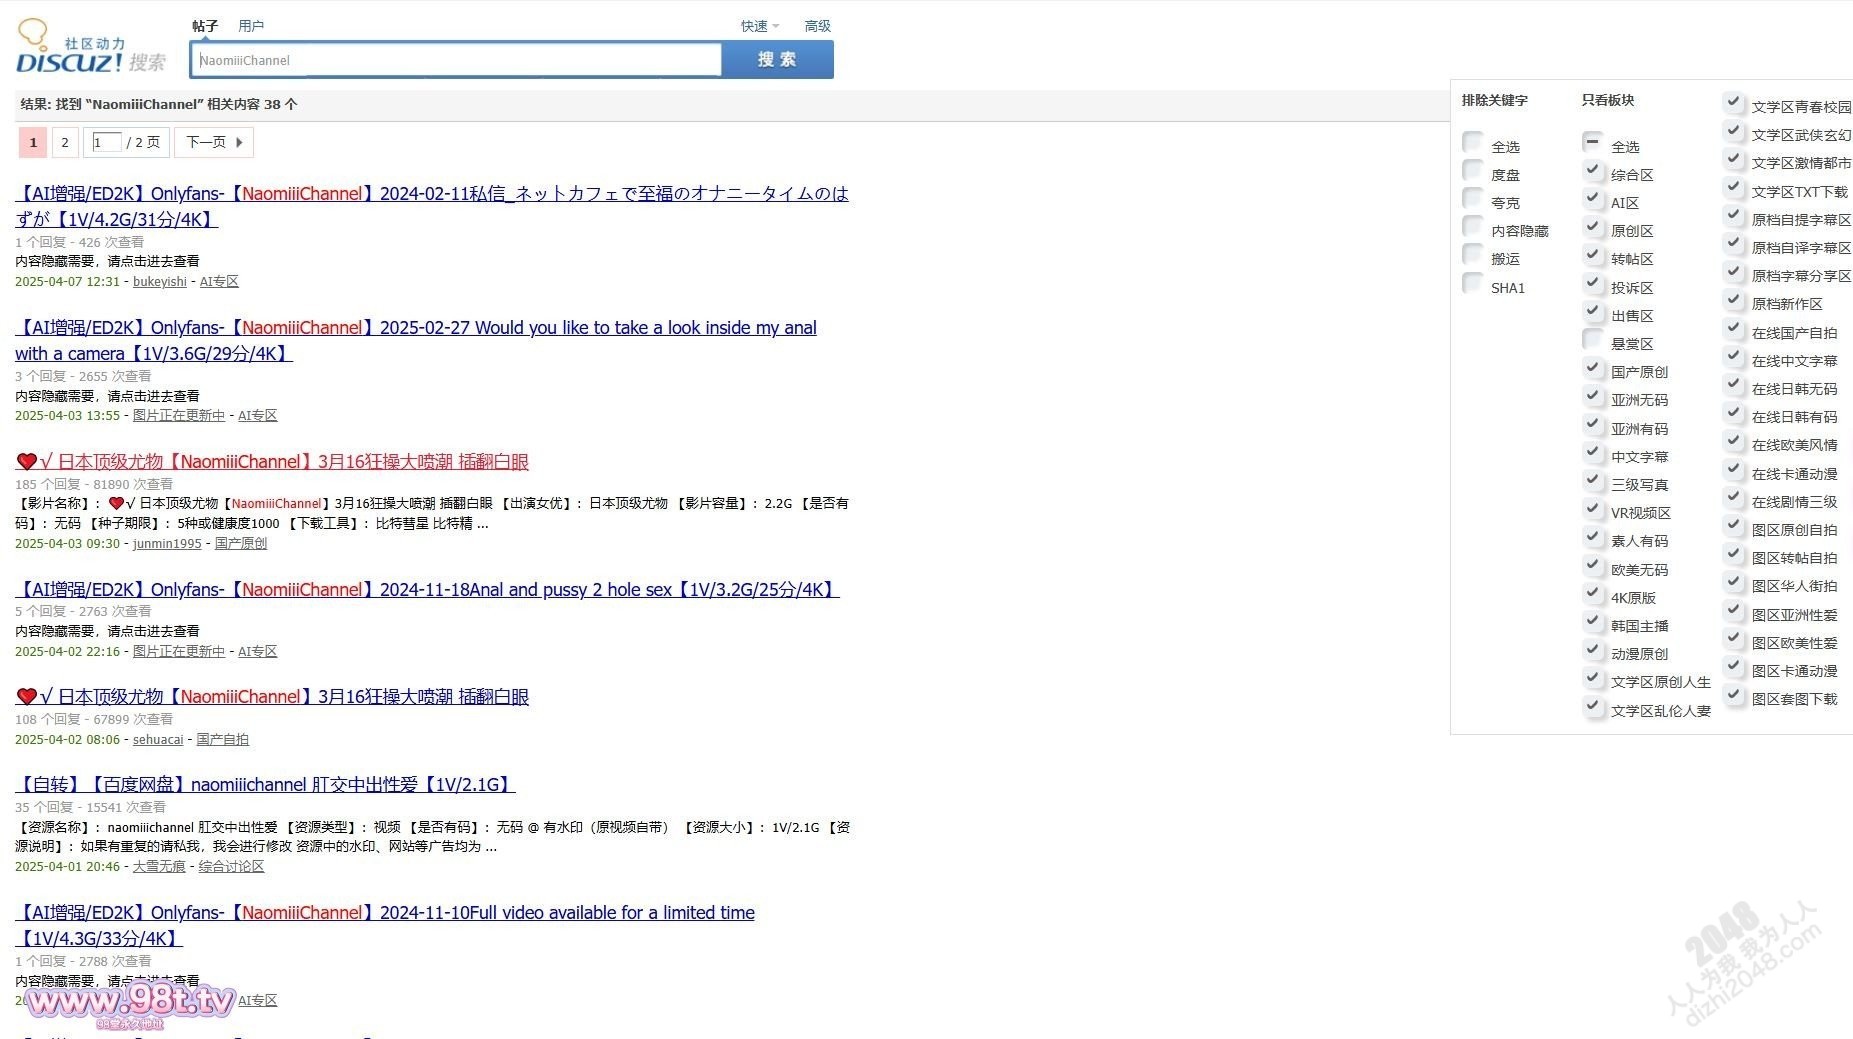Open the 快速 dropdown
Viewport: 1853px width, 1039px height.
759,26
